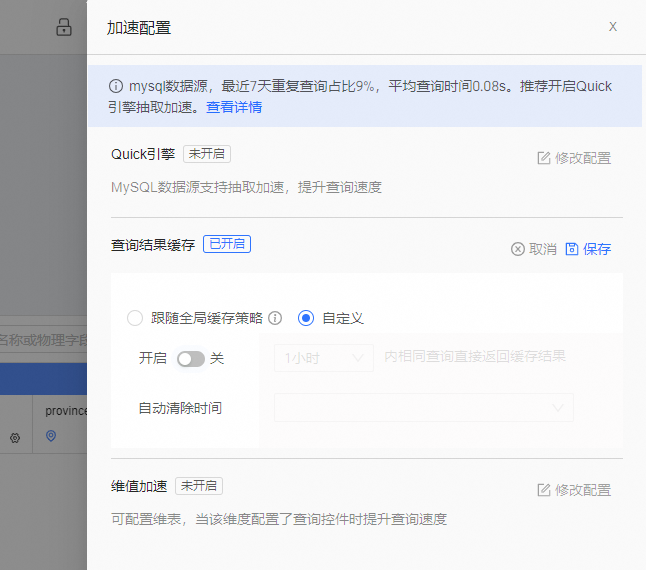Click 修改配置 for 维值加速
Image resolution: width=646 pixels, height=570 pixels.
coord(574,490)
